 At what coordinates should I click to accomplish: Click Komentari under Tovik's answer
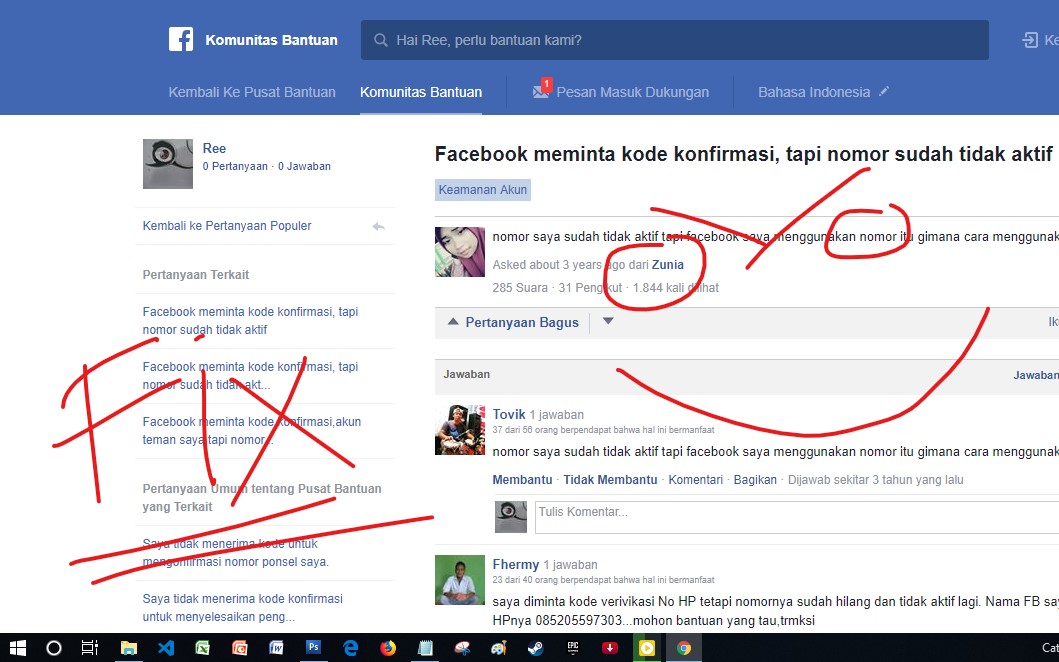tap(696, 480)
